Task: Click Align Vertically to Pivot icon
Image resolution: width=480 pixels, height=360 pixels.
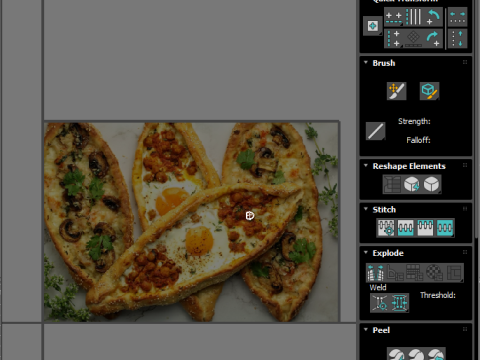Action: coord(393,39)
